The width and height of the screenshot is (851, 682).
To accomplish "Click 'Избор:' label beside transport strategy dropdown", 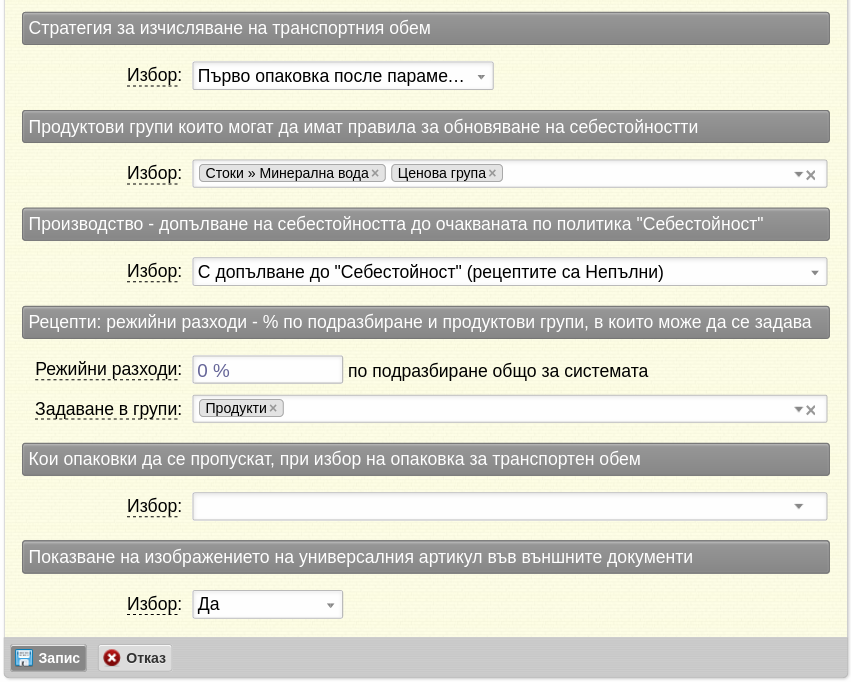I will point(154,75).
